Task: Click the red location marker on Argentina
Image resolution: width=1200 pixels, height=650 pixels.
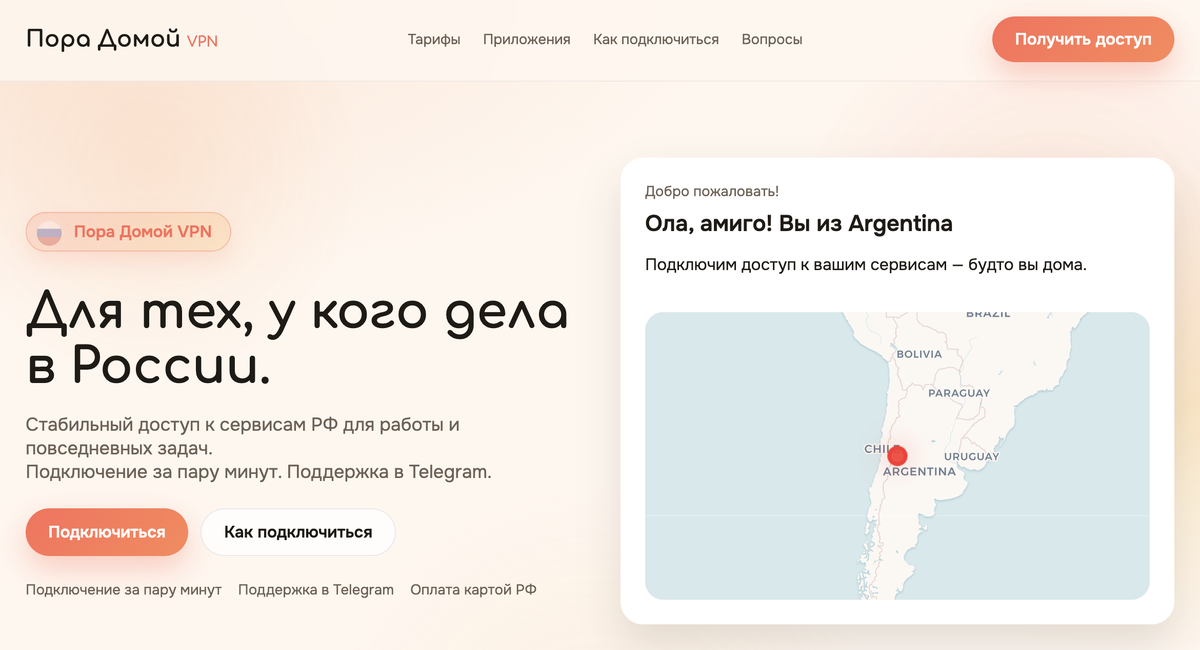Action: point(897,455)
